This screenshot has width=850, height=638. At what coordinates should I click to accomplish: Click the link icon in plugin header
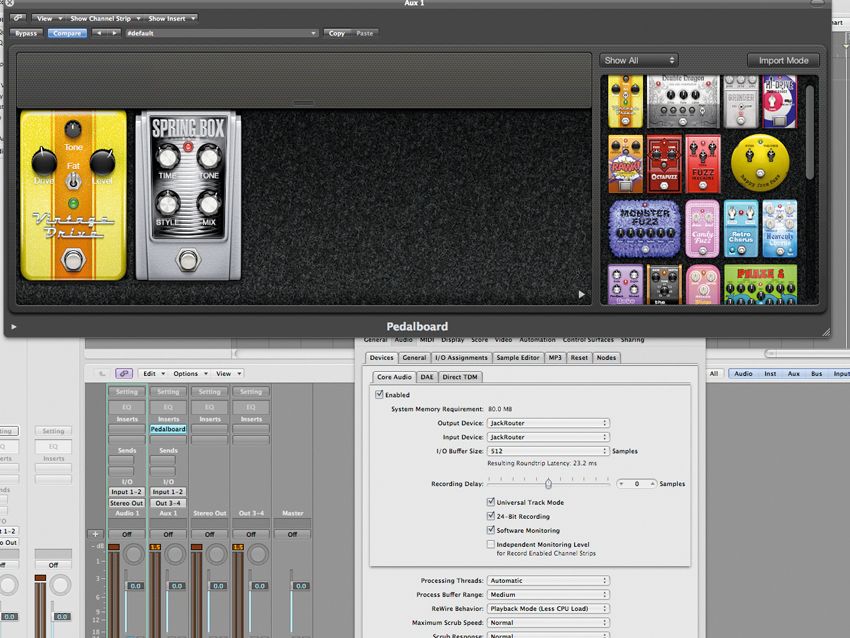point(18,18)
